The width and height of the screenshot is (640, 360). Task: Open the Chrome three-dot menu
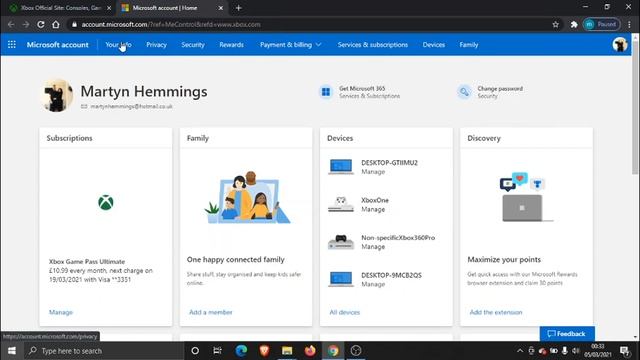point(629,24)
